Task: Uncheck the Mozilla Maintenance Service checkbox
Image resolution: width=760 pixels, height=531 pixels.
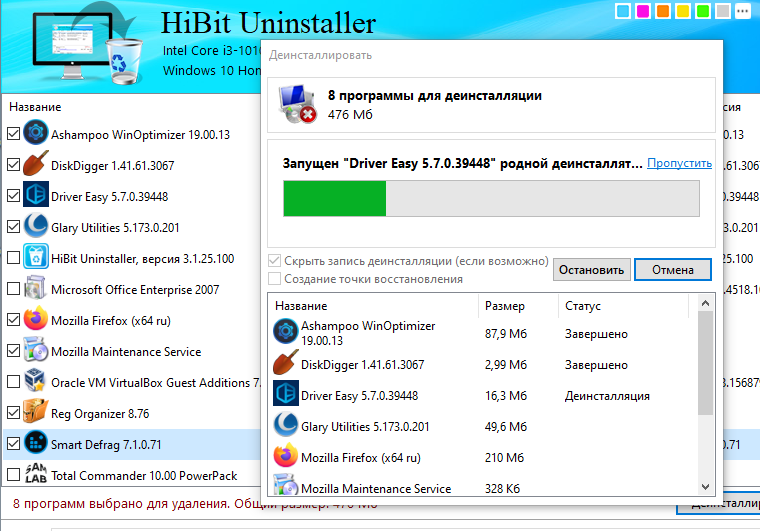Action: tap(14, 350)
